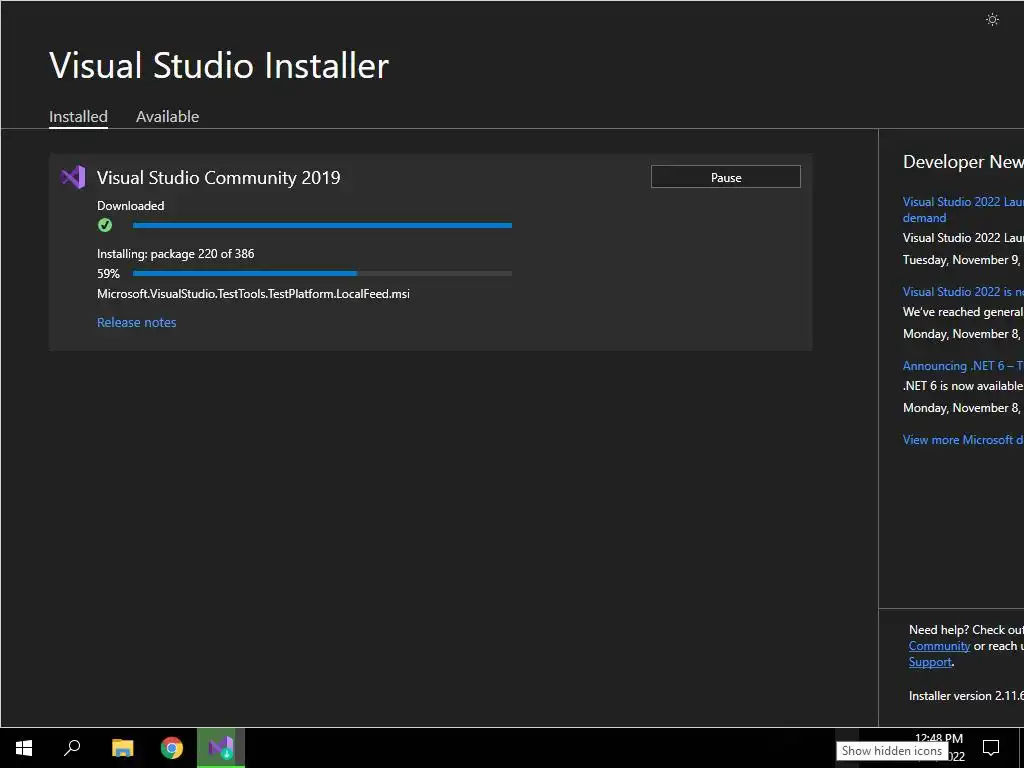Click the 'Installing: package 220 of 386' text

coord(176,253)
